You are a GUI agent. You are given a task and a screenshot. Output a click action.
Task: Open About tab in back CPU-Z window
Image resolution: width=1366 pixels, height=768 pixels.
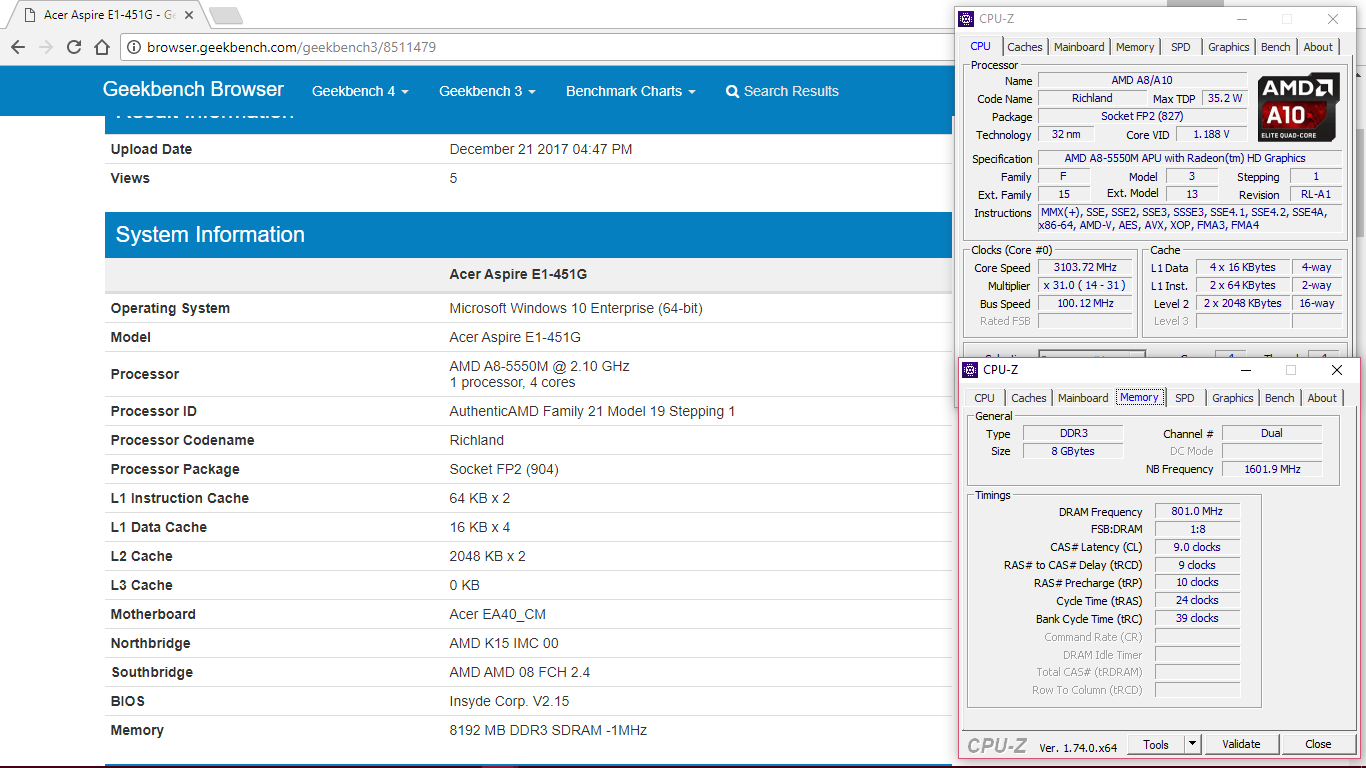[x=1318, y=47]
